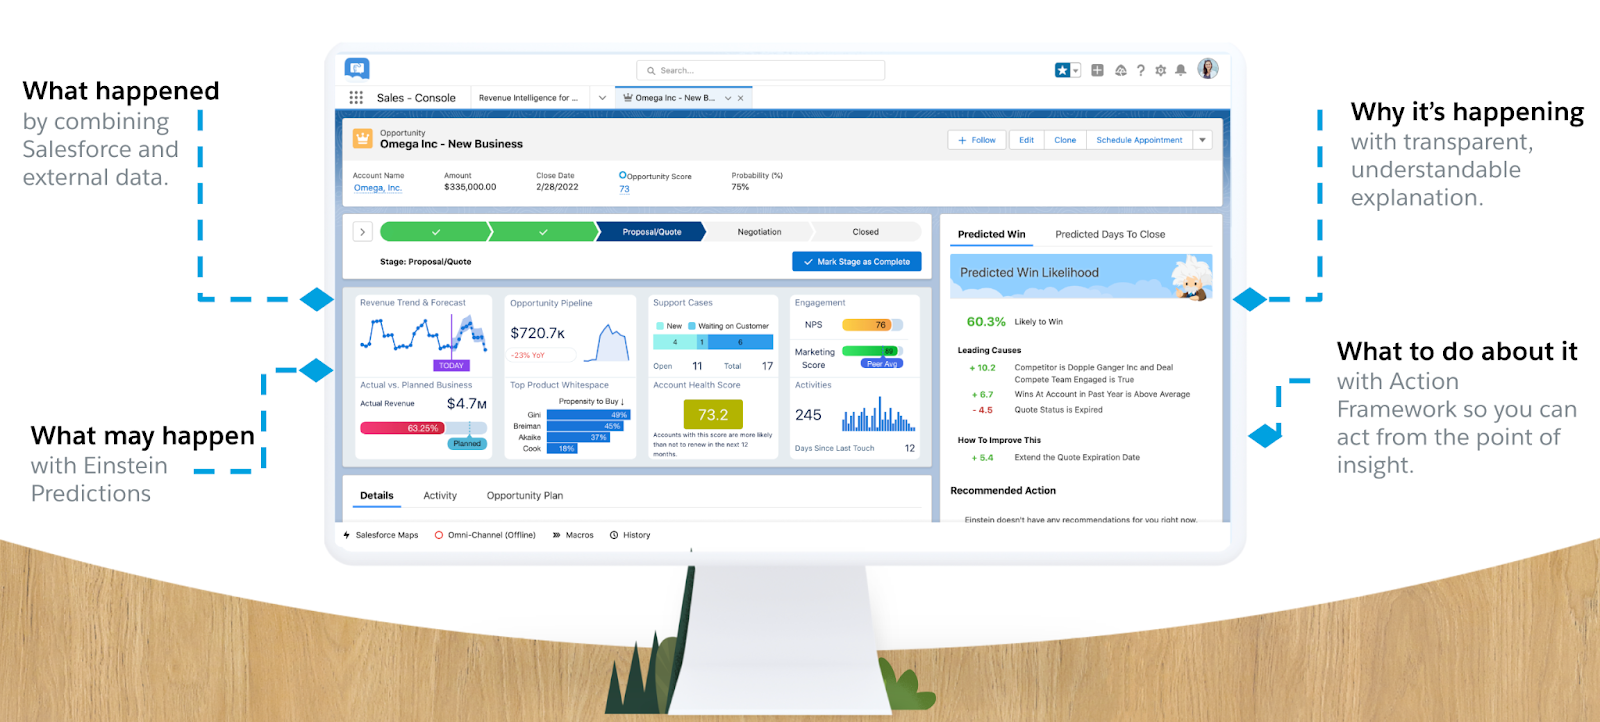The width and height of the screenshot is (1600, 722).
Task: Click the Favorites star icon
Action: [1062, 70]
